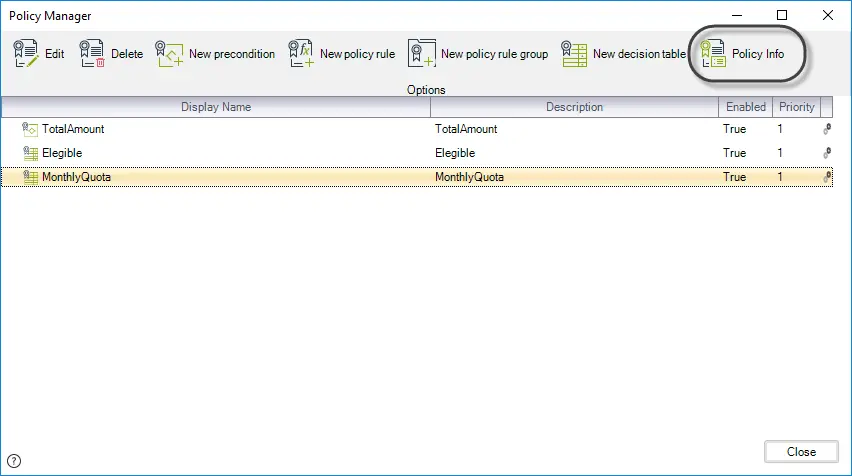The image size is (852, 476).
Task: Close the Policy Manager window with X
Action: [x=828, y=15]
